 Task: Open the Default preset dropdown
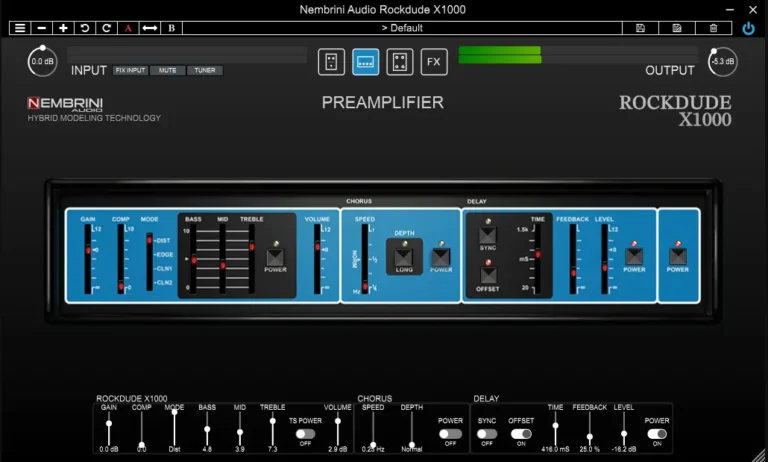[402, 28]
